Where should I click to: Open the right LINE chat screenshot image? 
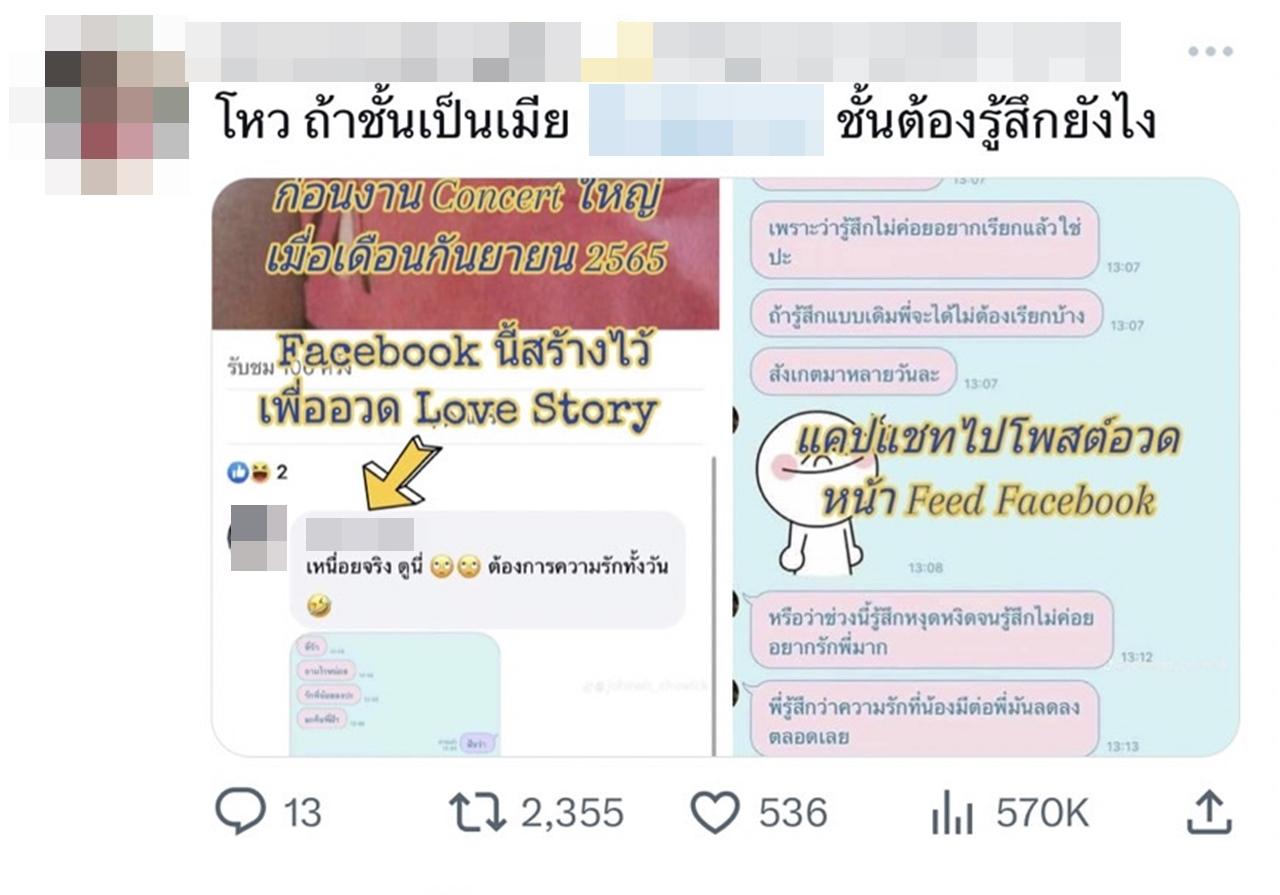(x=986, y=466)
